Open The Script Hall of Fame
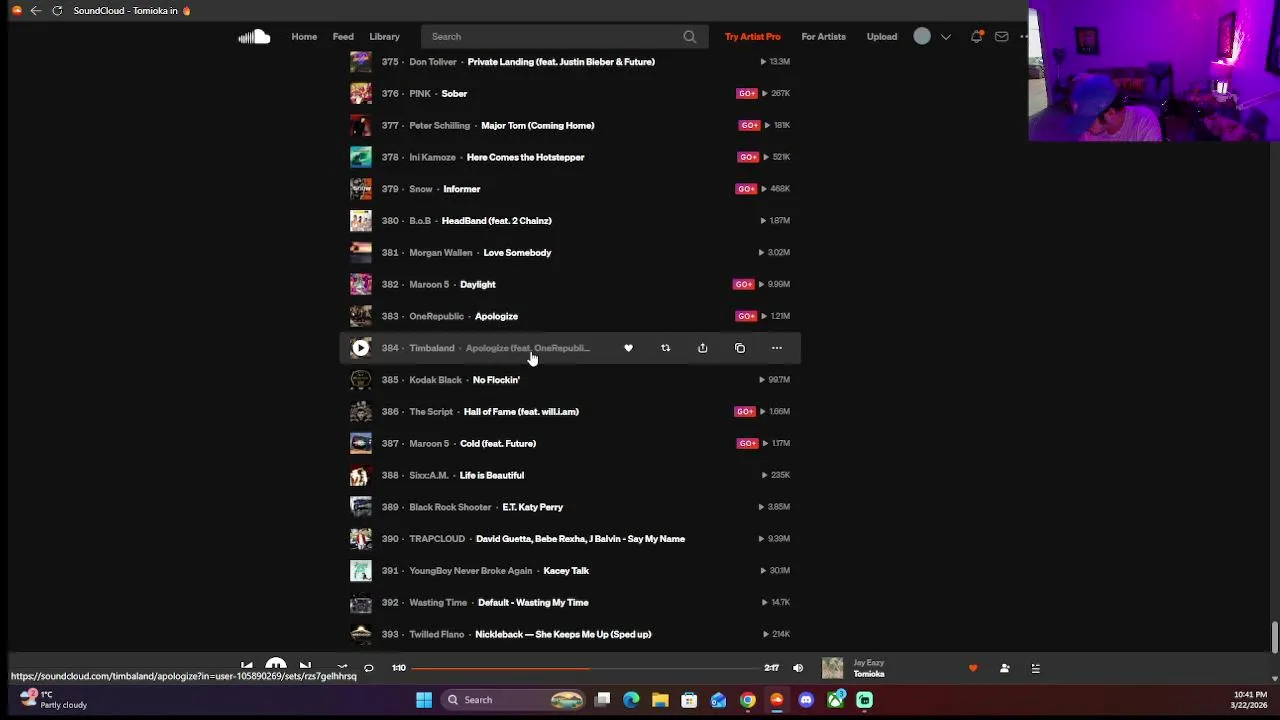 pyautogui.click(x=521, y=412)
